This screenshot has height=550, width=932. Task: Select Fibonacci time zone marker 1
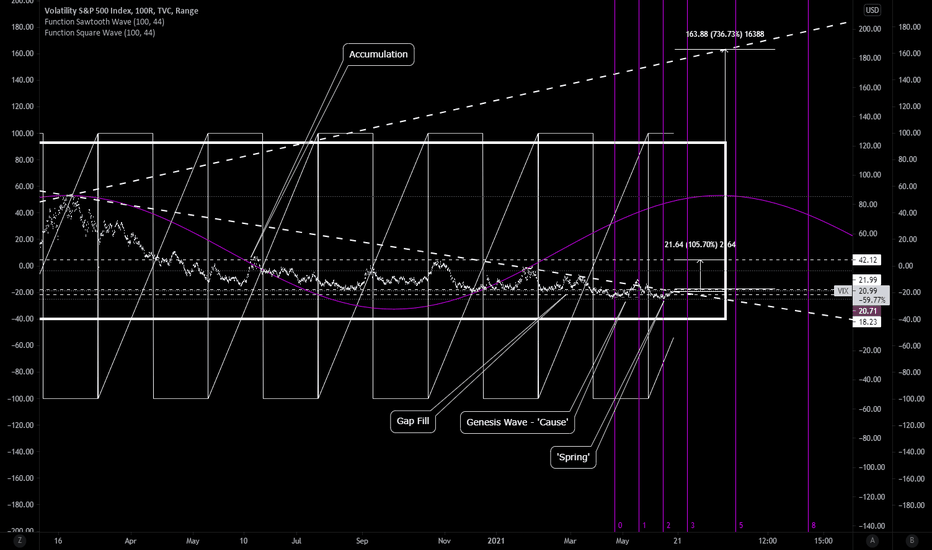click(x=644, y=526)
